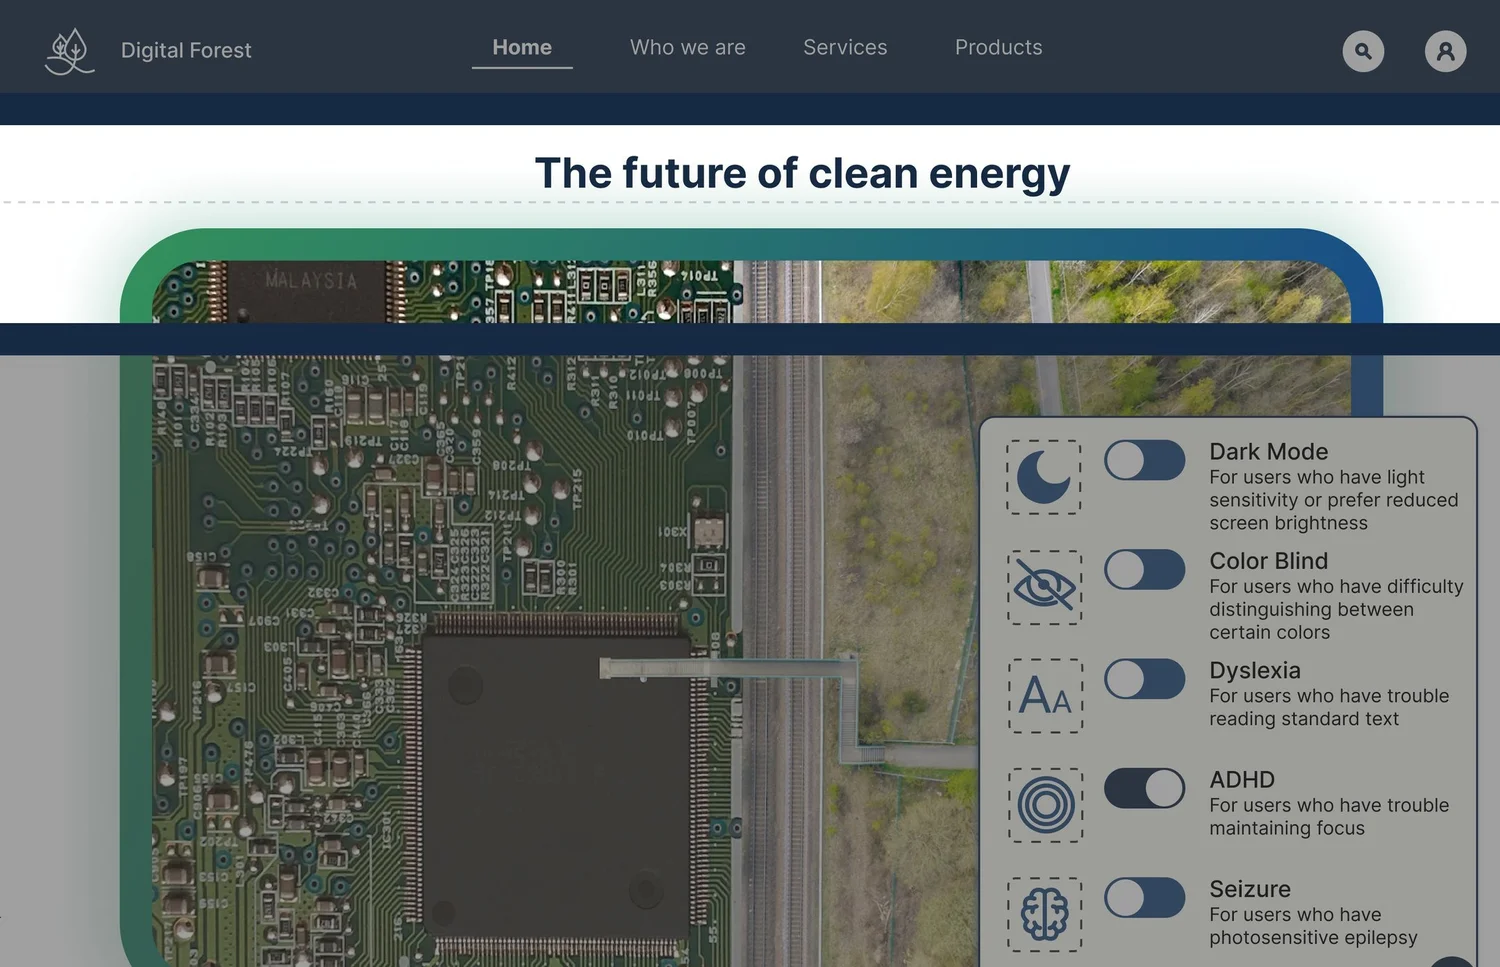Click the ADHD concentric circles icon
1500x967 pixels.
point(1044,805)
